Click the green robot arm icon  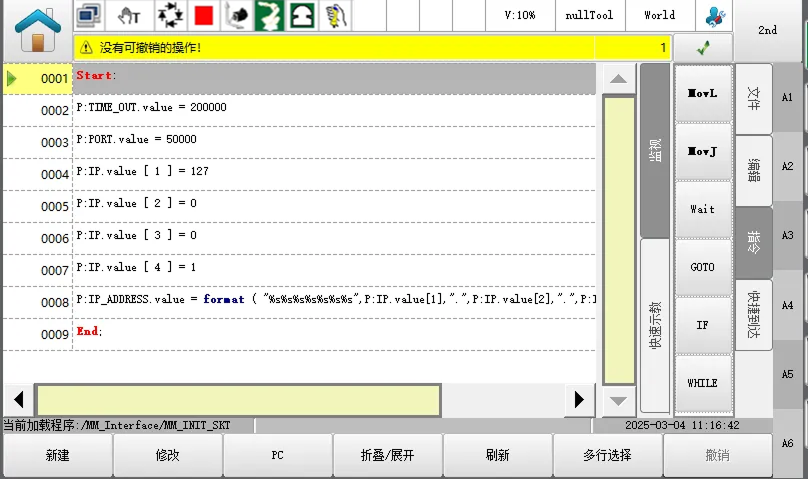[269, 15]
